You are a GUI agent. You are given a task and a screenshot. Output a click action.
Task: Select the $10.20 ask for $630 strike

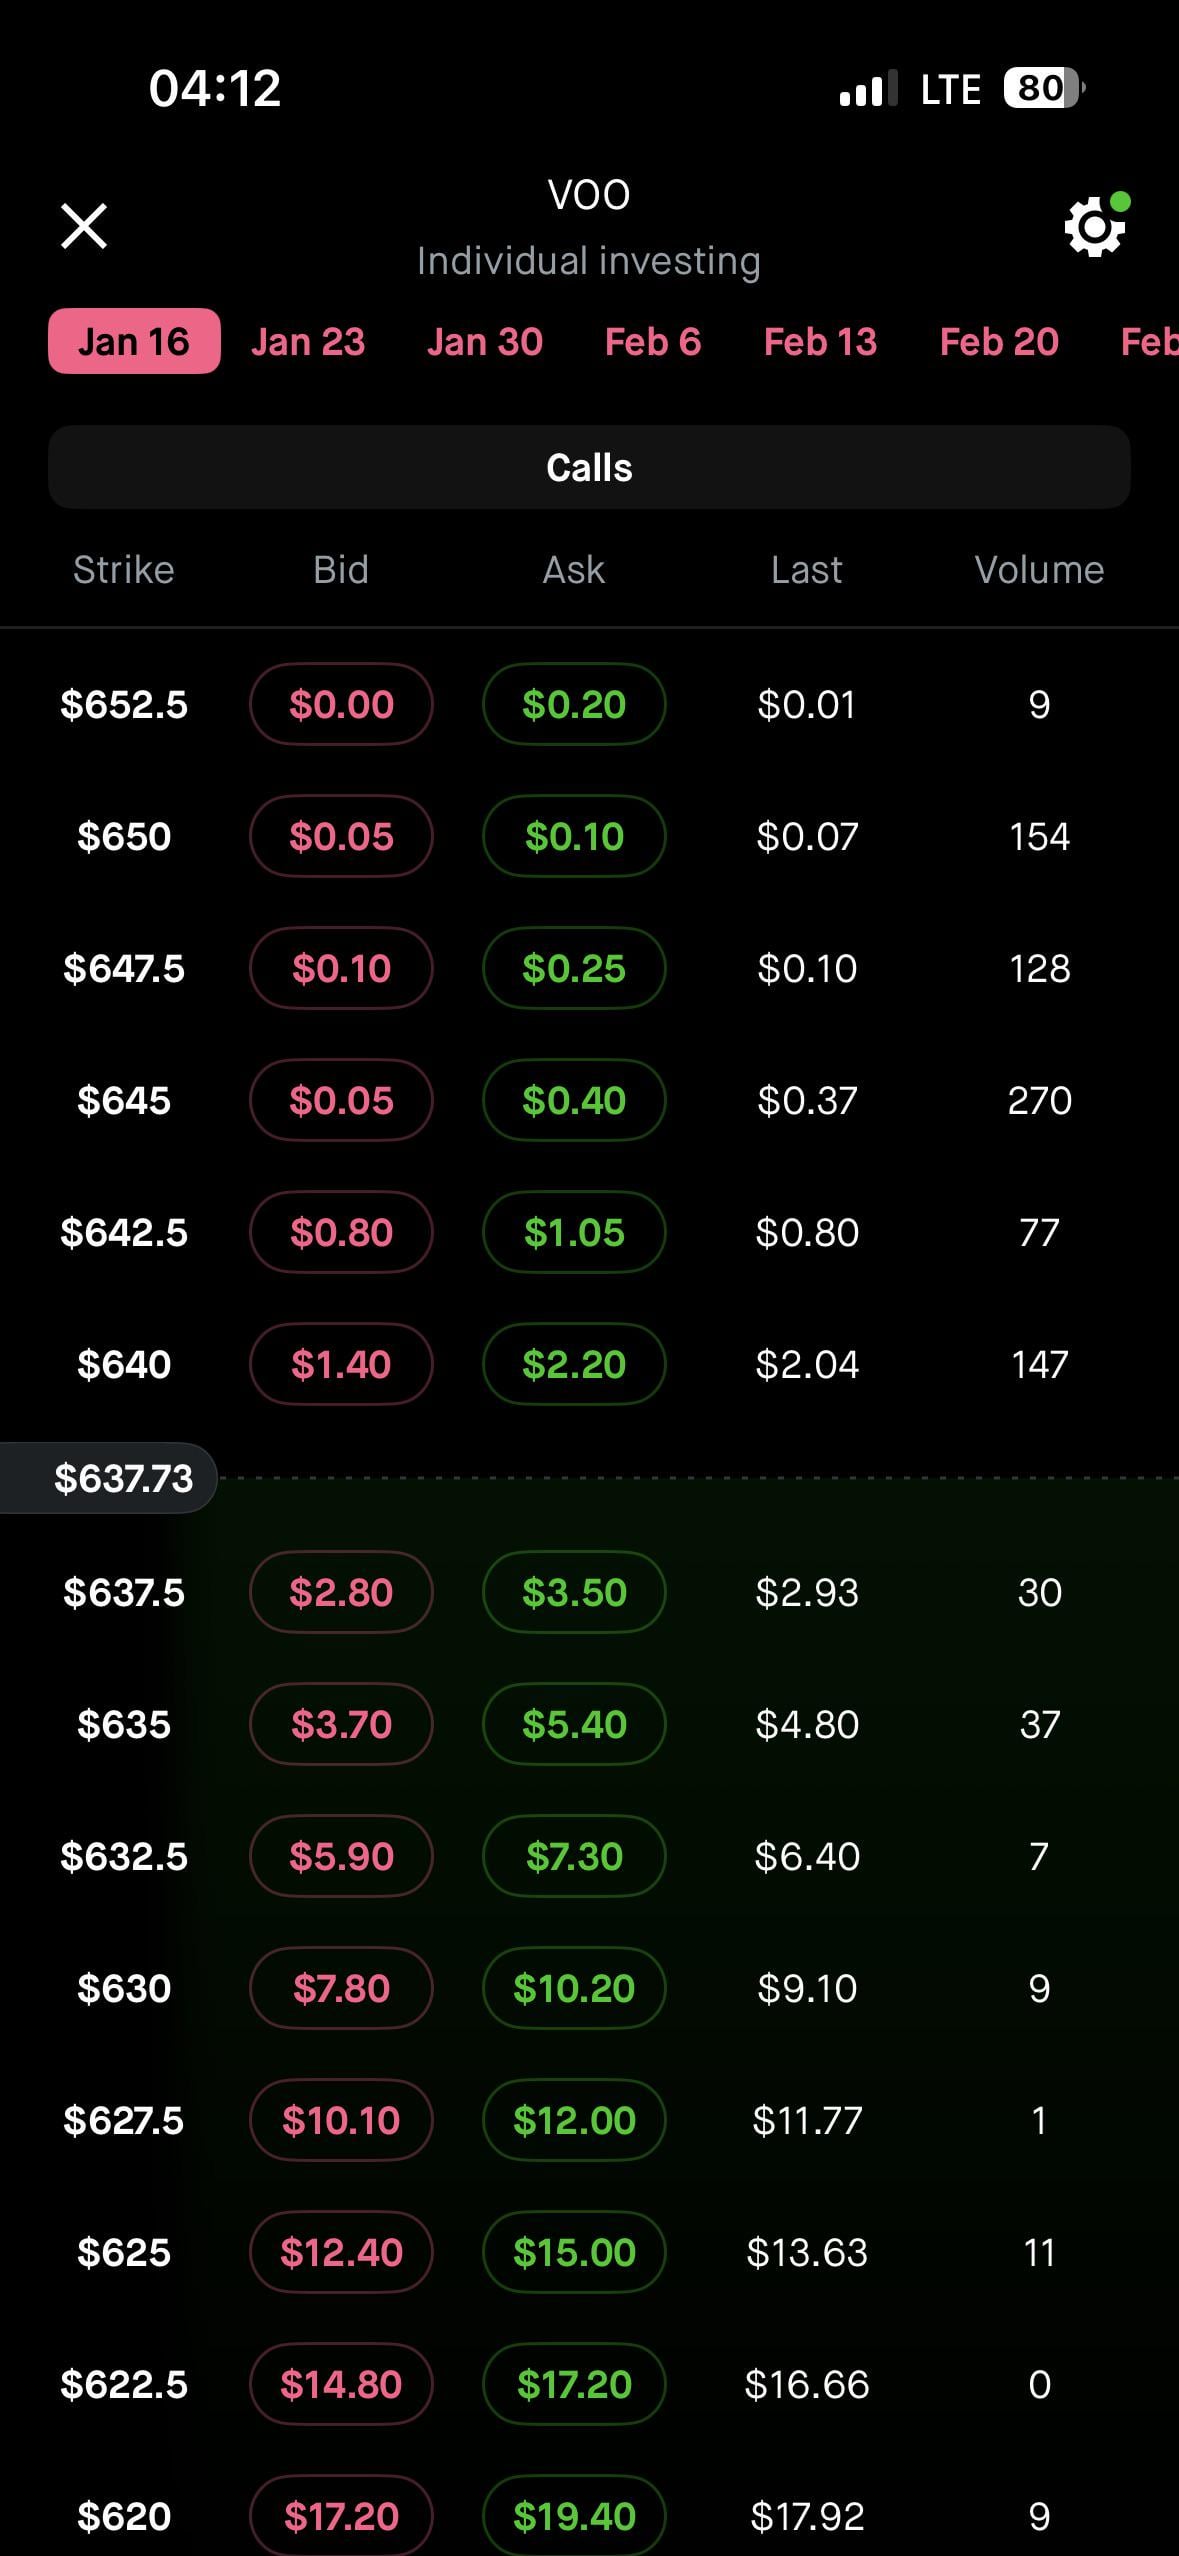[574, 1988]
